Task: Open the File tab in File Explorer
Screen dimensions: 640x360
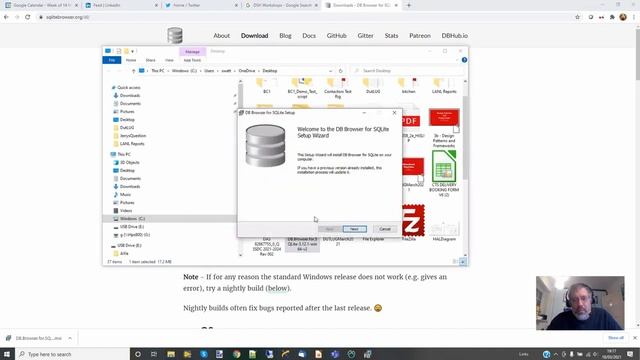Action: (112, 60)
